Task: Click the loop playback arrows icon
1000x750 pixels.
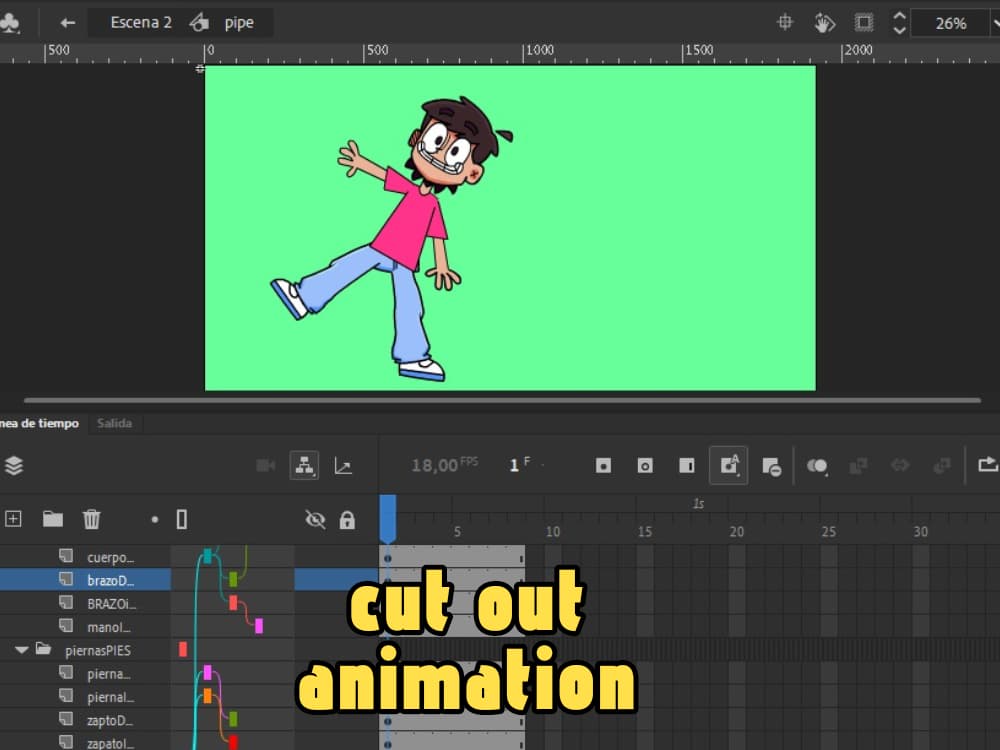Action: tap(900, 466)
